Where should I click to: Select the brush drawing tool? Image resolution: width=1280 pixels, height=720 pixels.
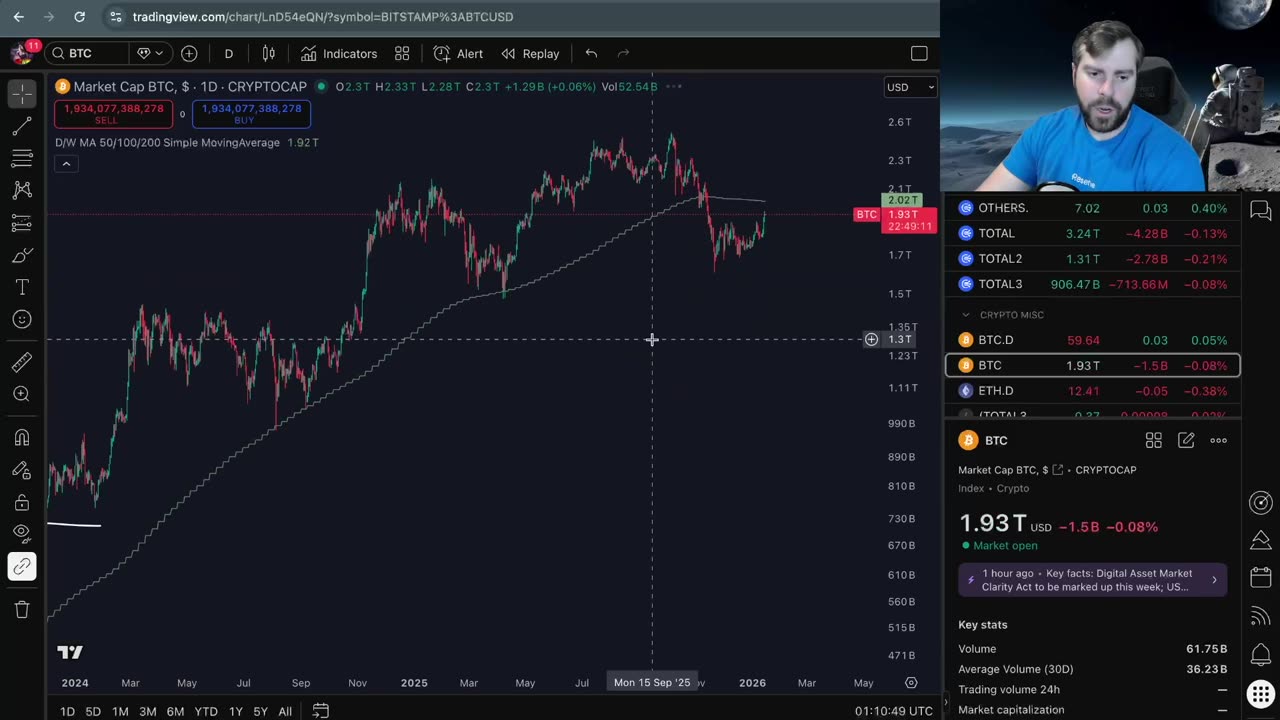click(x=21, y=256)
